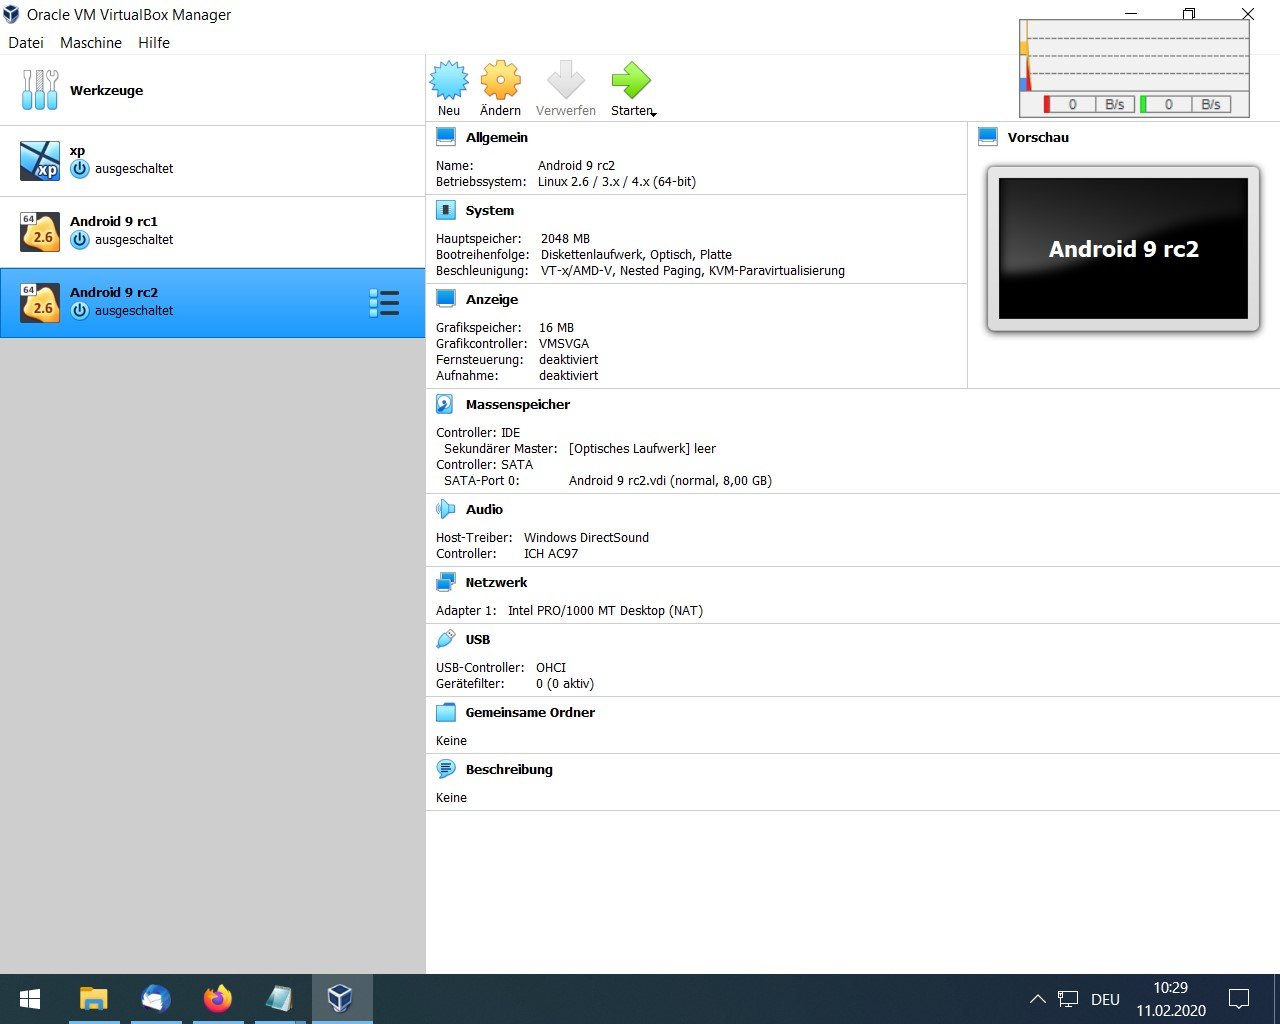This screenshot has height=1024, width=1280.
Task: Click the System chip icon
Action: point(446,210)
